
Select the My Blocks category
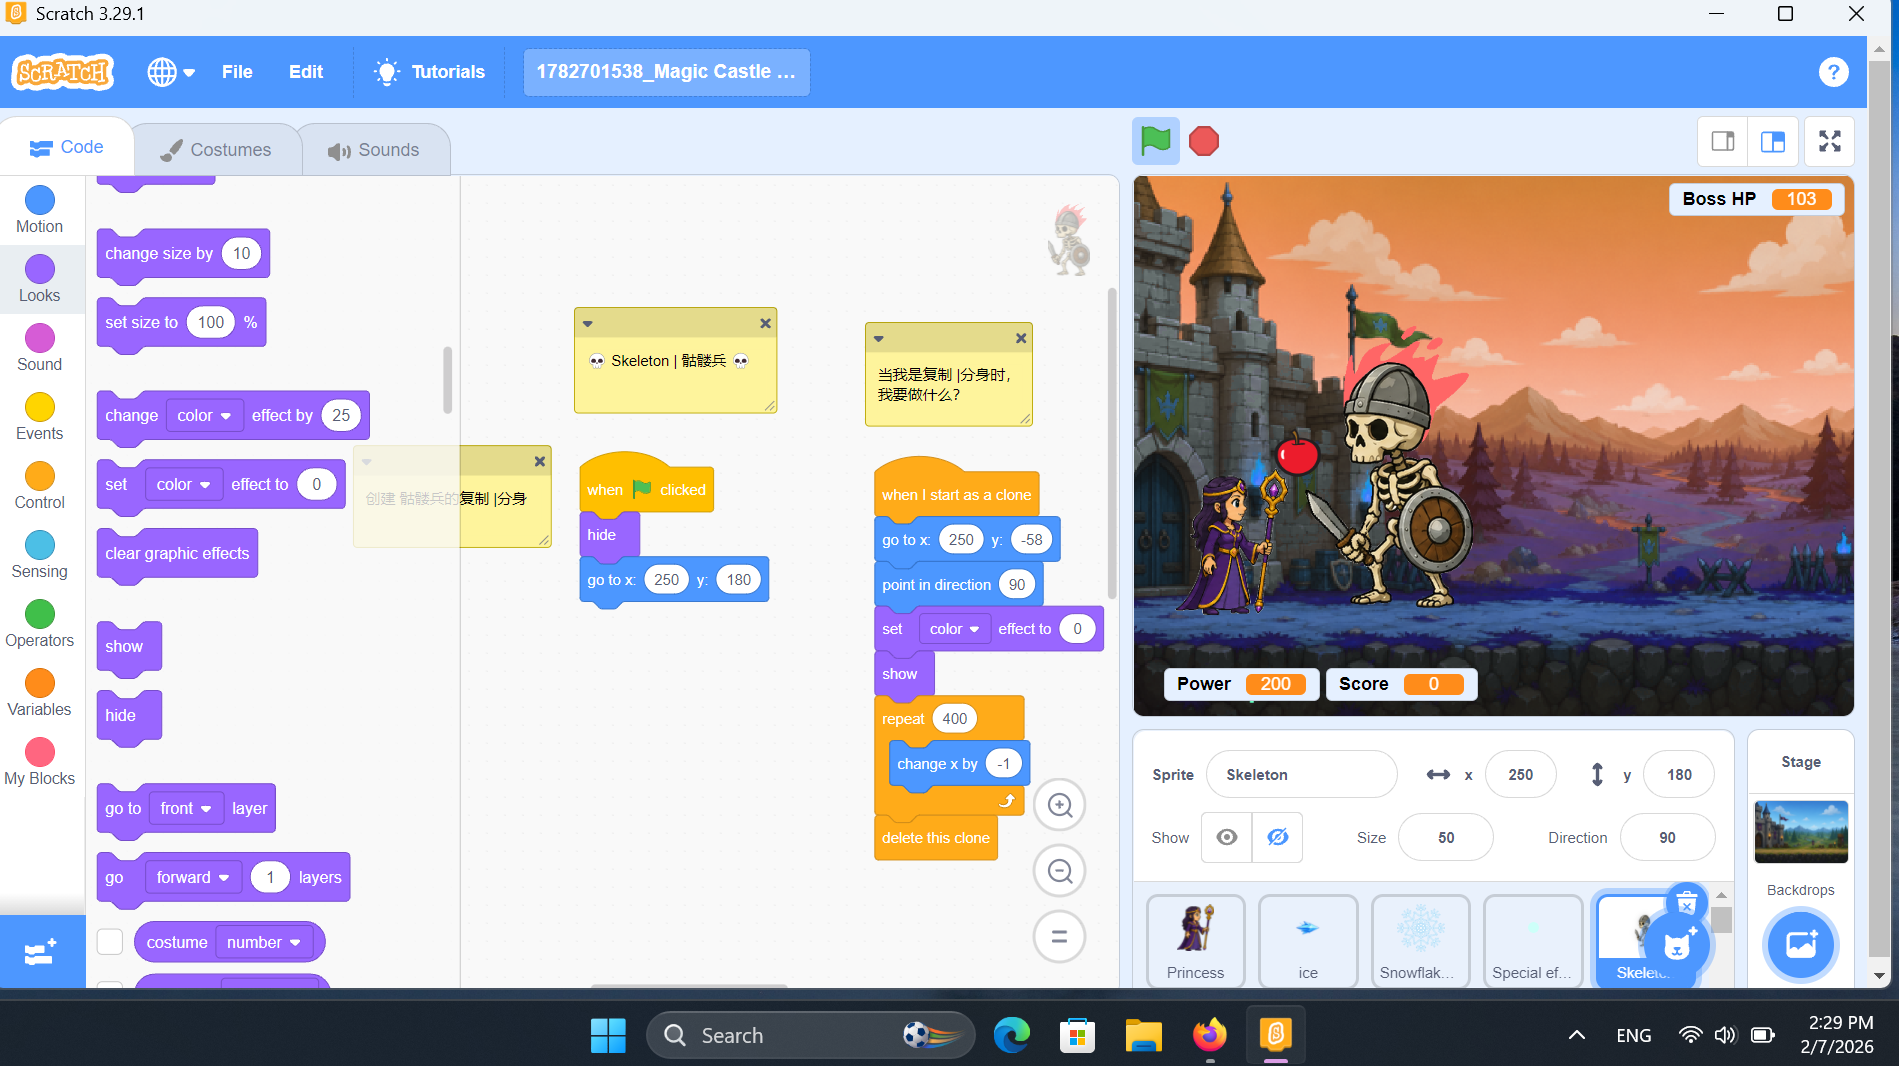[x=40, y=763]
